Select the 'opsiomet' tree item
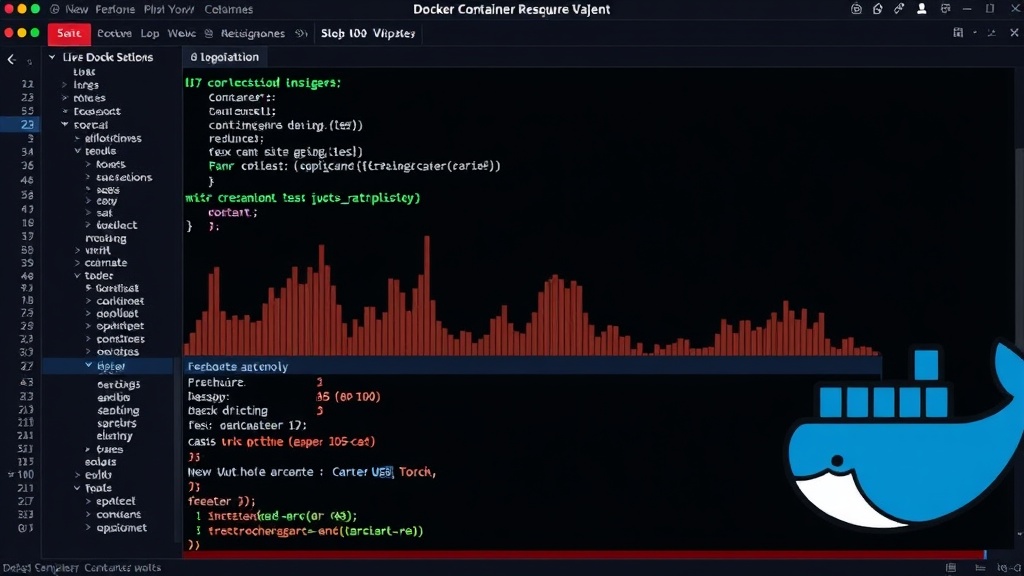This screenshot has height=576, width=1024. (121, 528)
